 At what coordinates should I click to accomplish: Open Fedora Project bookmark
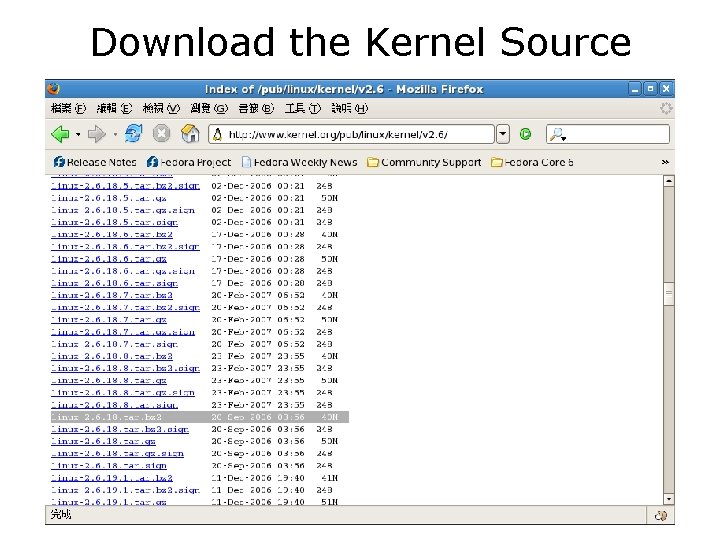[189, 162]
